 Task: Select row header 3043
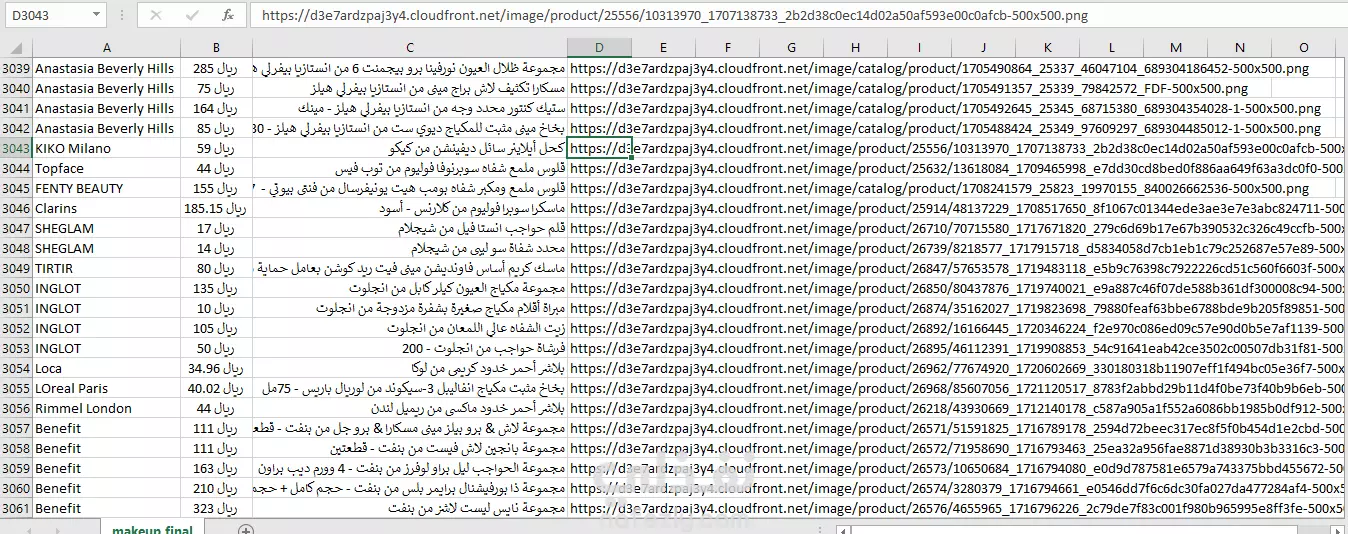[x=16, y=148]
